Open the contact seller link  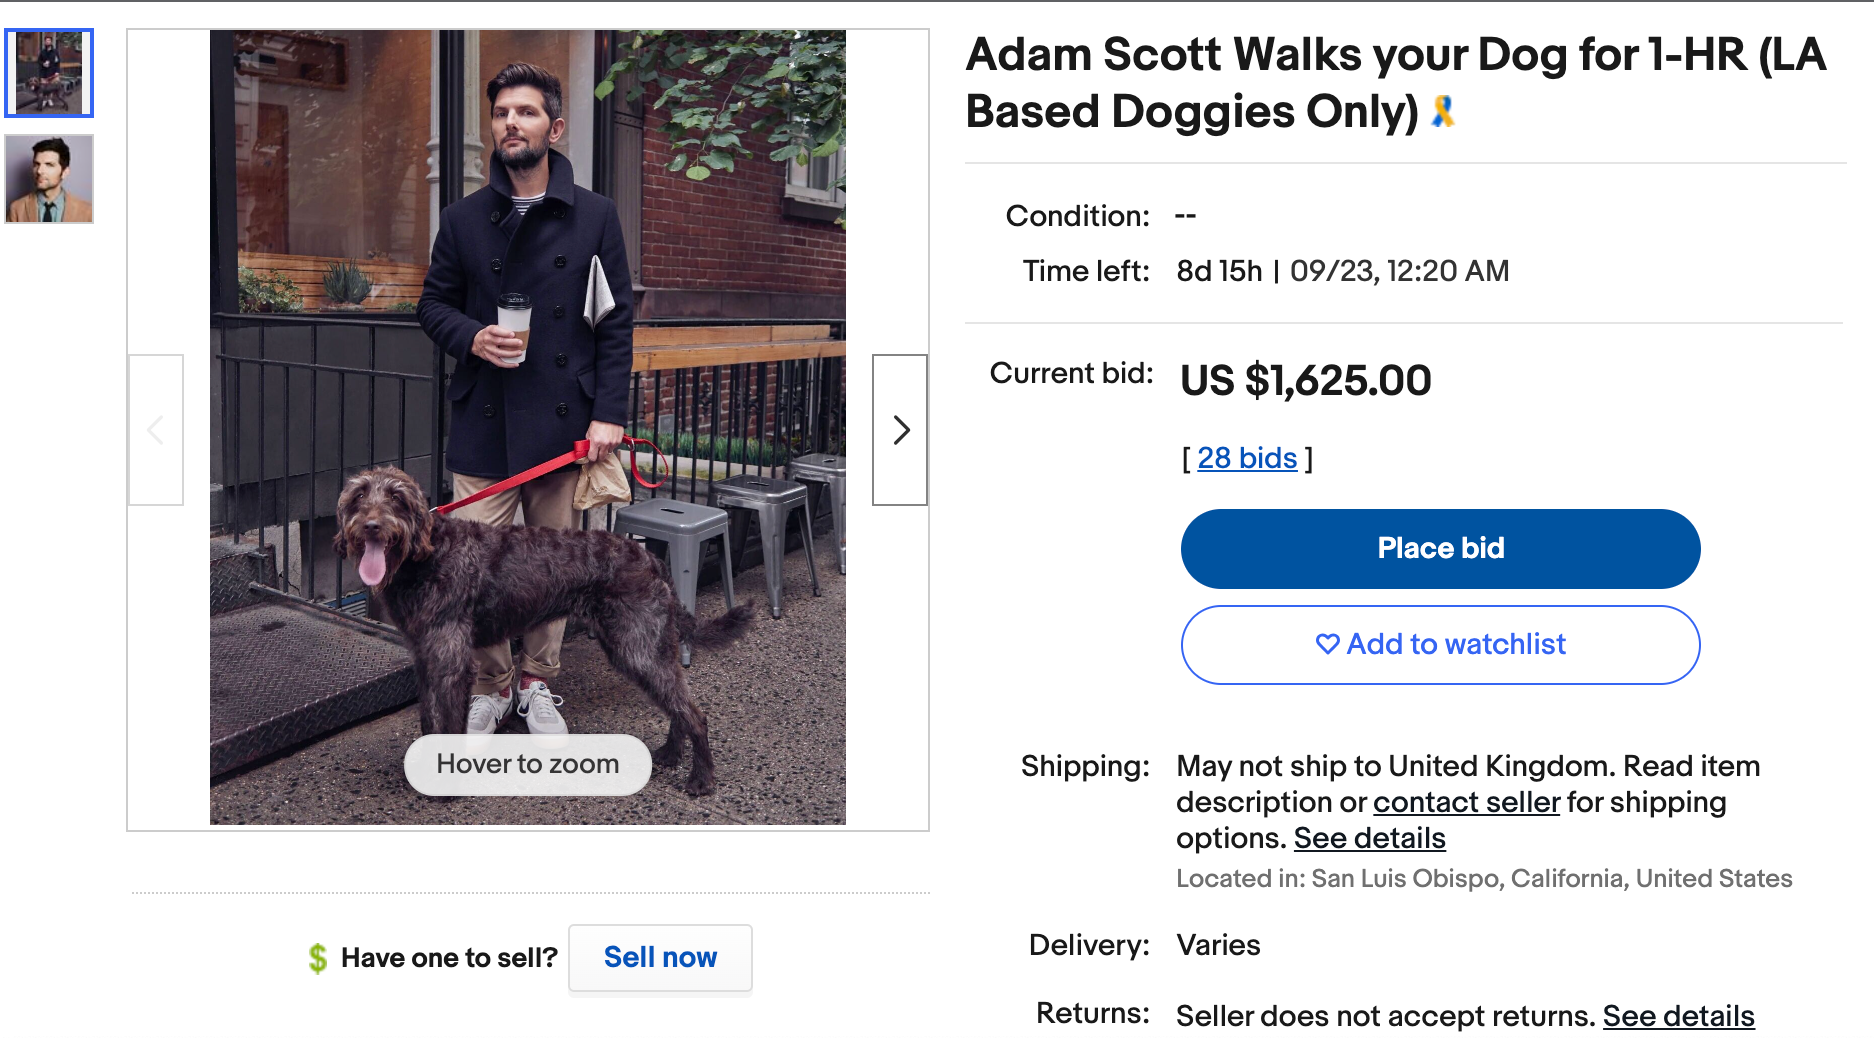click(1466, 802)
